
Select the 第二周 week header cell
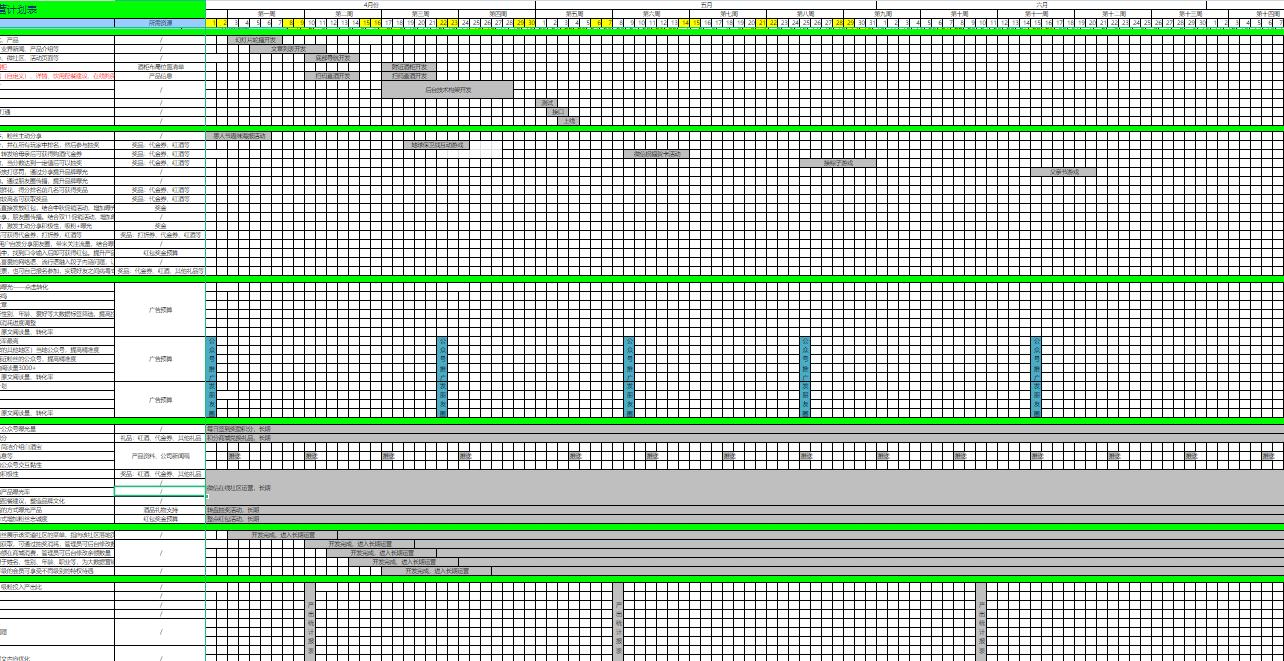[343, 13]
